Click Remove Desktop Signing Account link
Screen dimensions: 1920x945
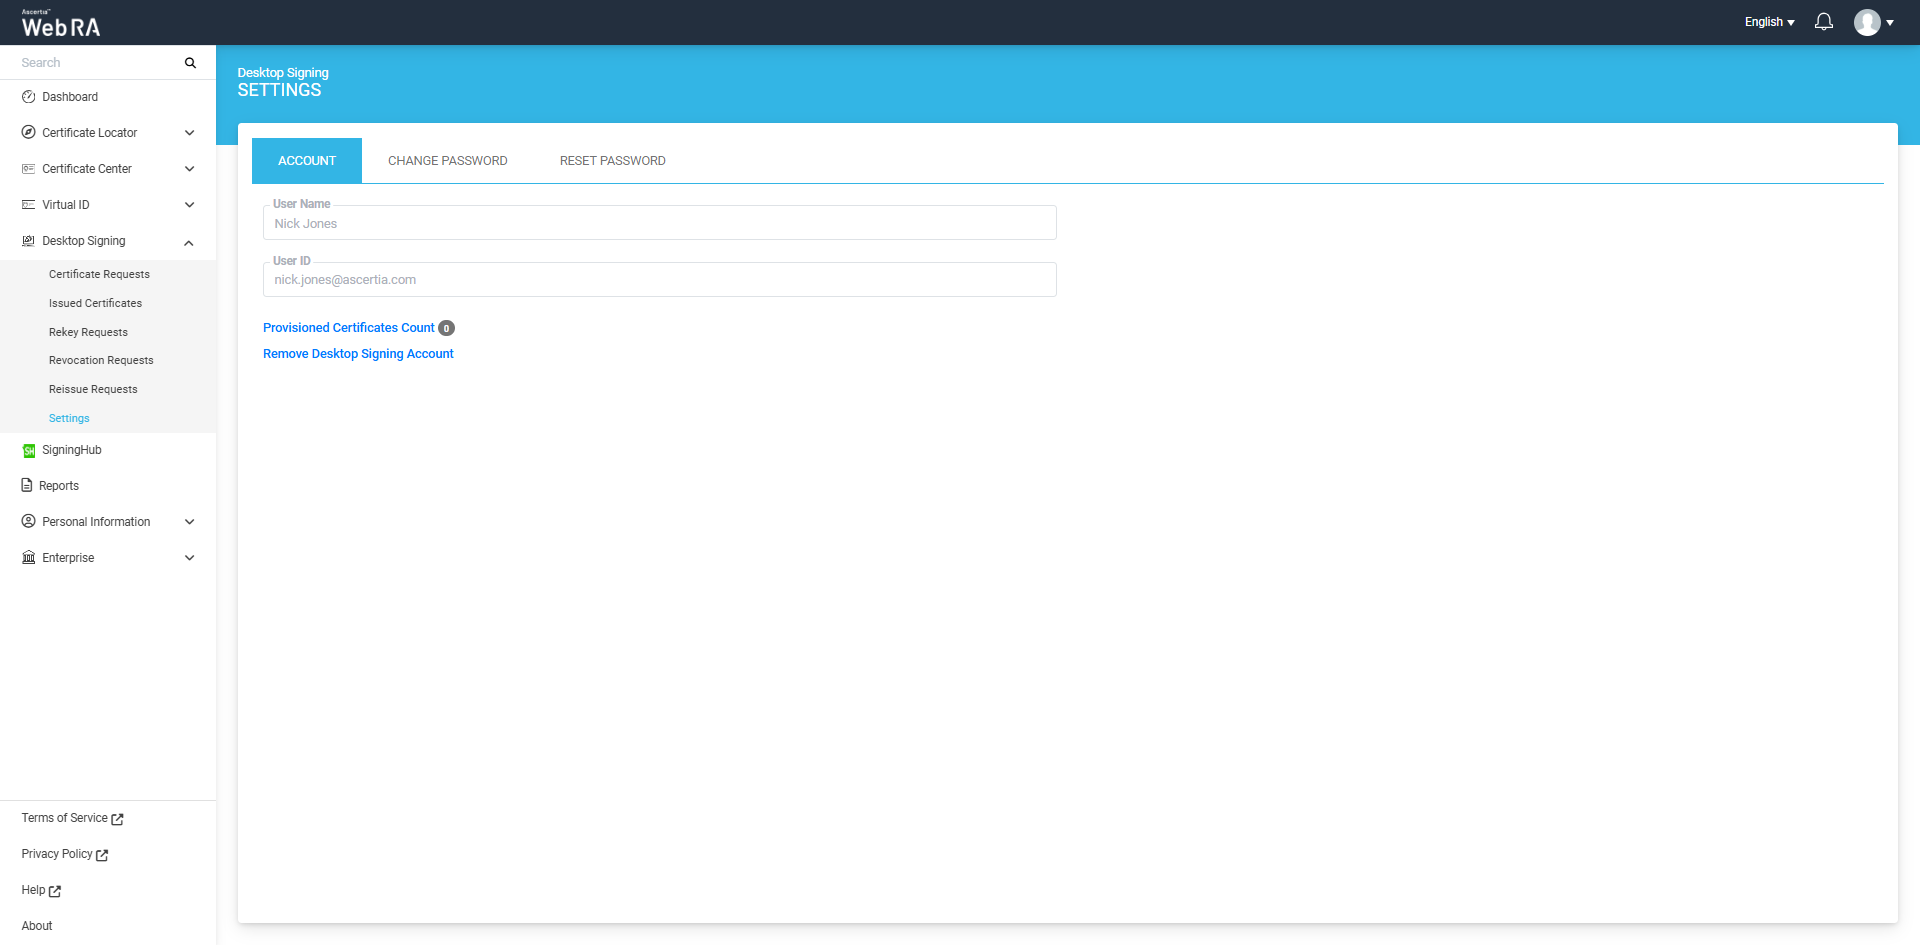[358, 354]
